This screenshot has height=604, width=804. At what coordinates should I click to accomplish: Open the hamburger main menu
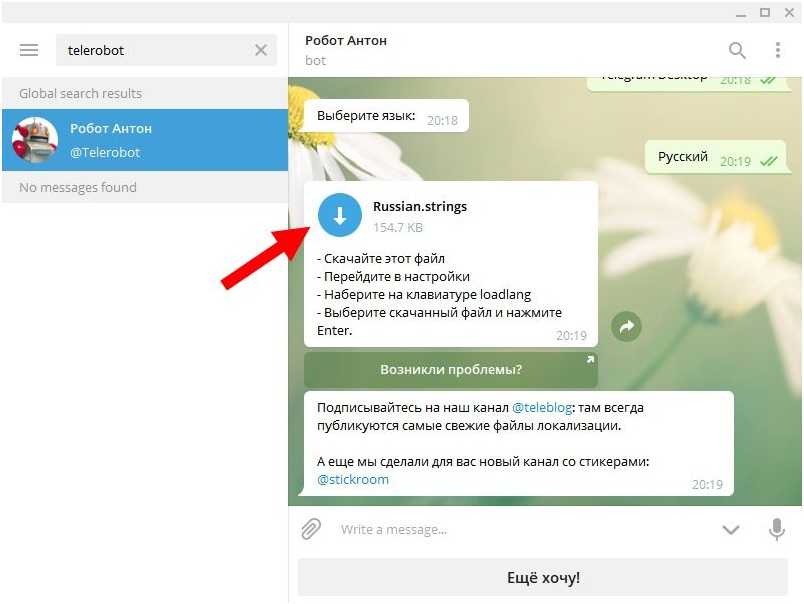click(29, 50)
